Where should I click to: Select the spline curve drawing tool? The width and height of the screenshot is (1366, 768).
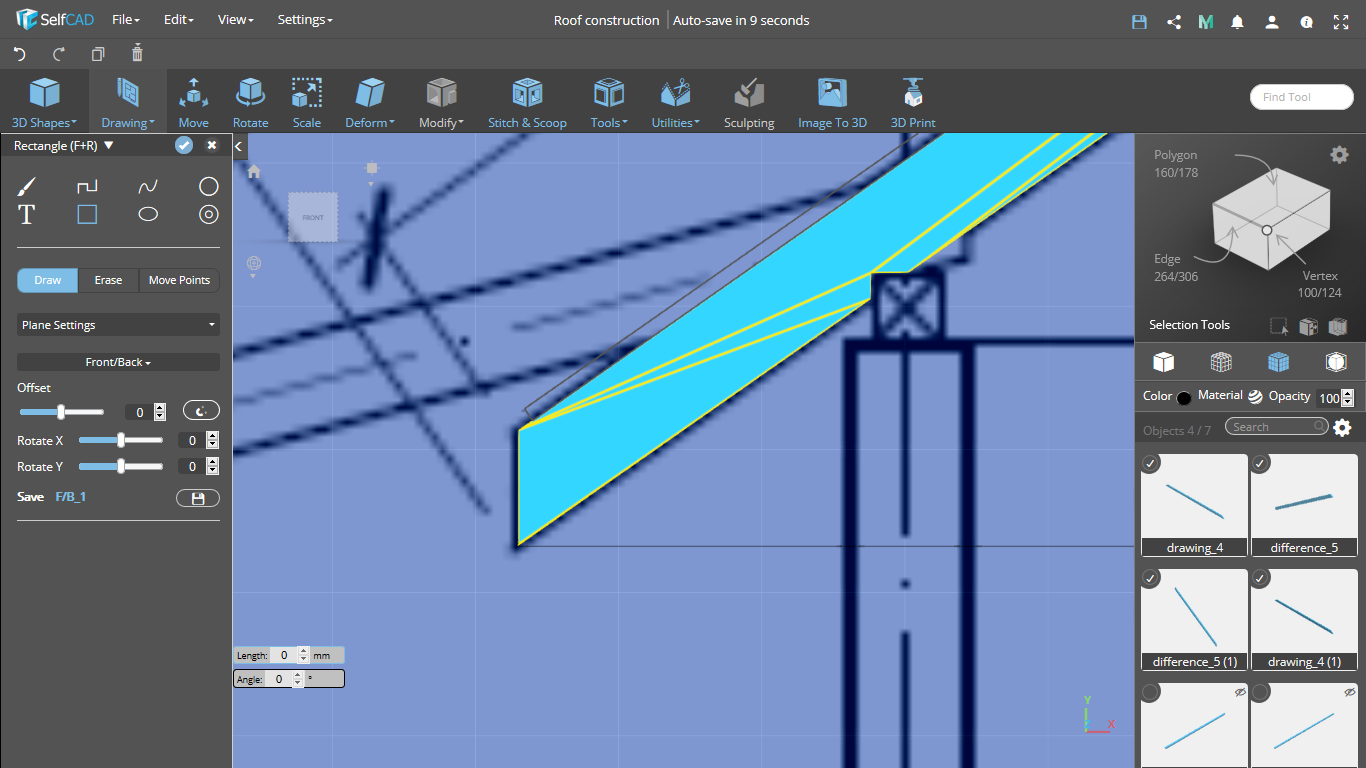point(148,186)
